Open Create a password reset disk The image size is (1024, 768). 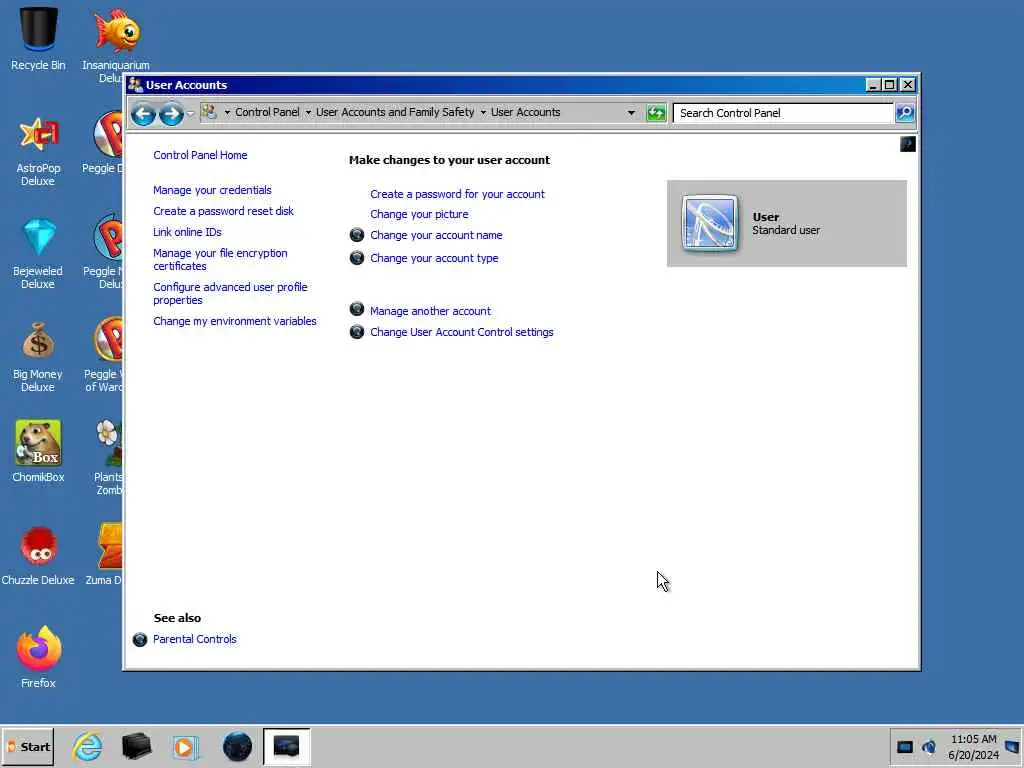[x=223, y=211]
